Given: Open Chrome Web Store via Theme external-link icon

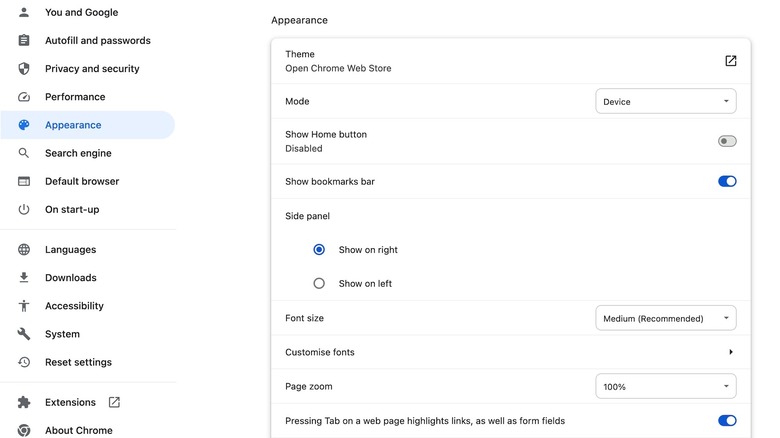Looking at the screenshot, I should tap(731, 61).
